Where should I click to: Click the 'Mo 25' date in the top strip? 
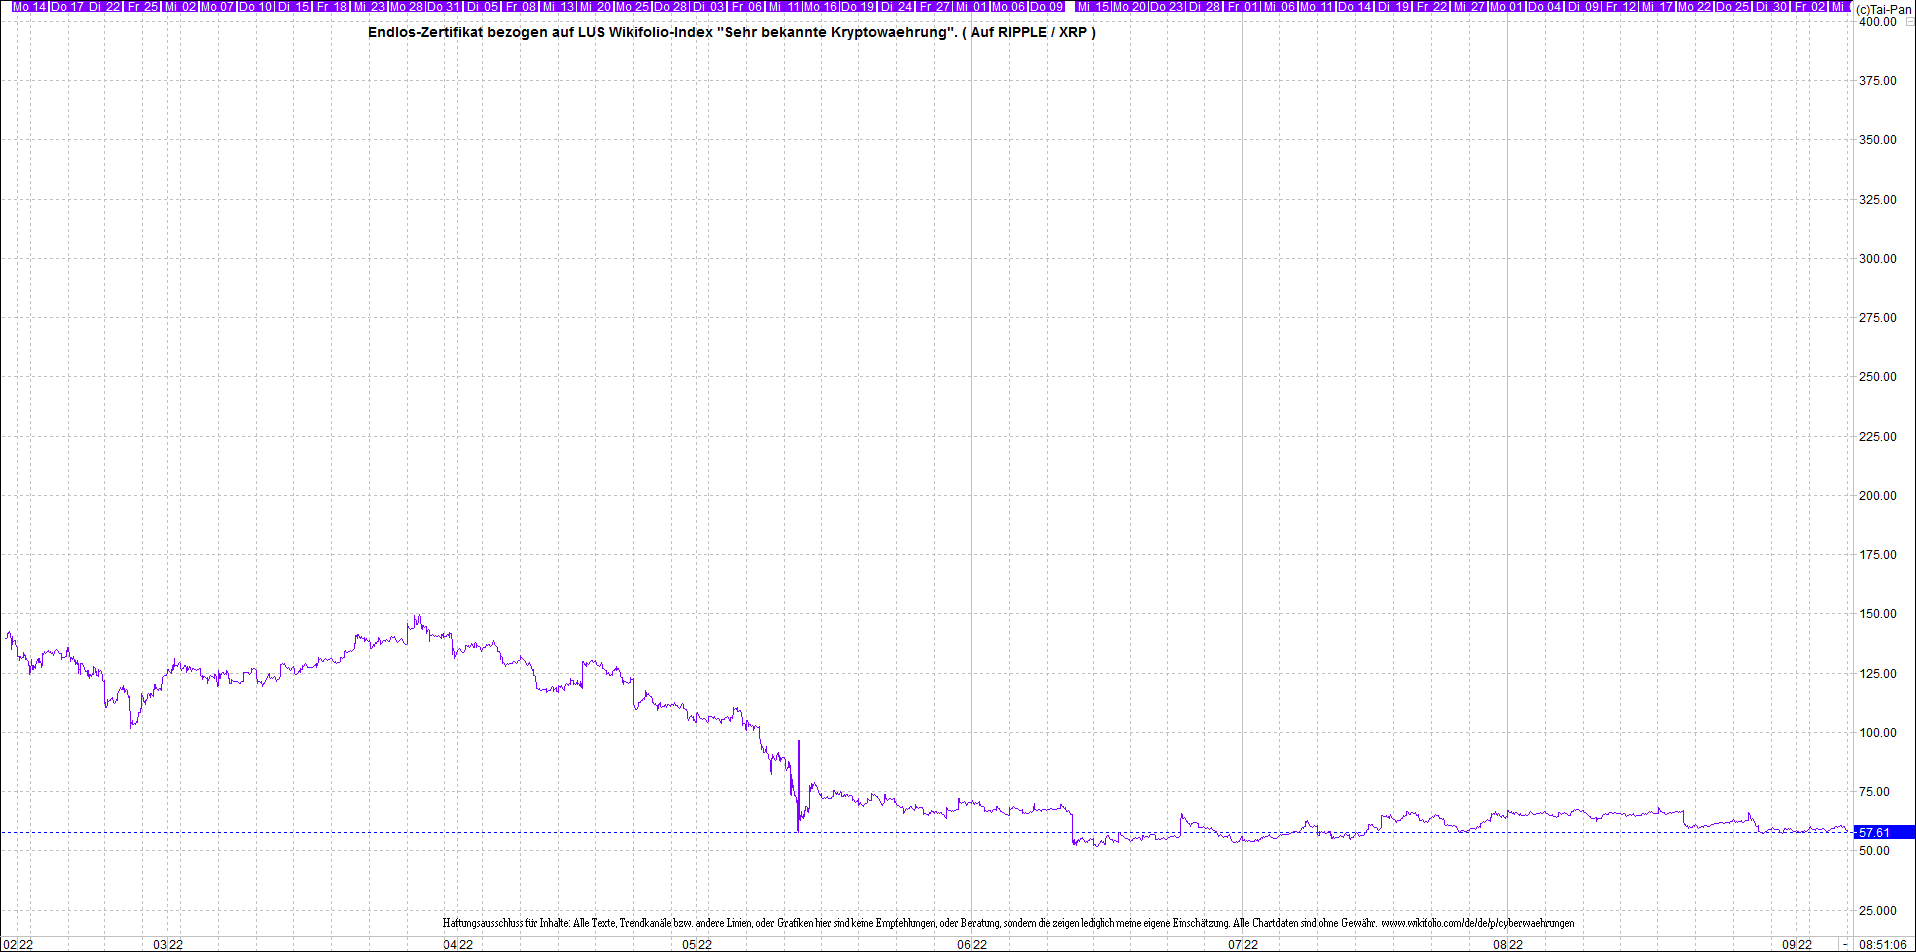tap(633, 7)
